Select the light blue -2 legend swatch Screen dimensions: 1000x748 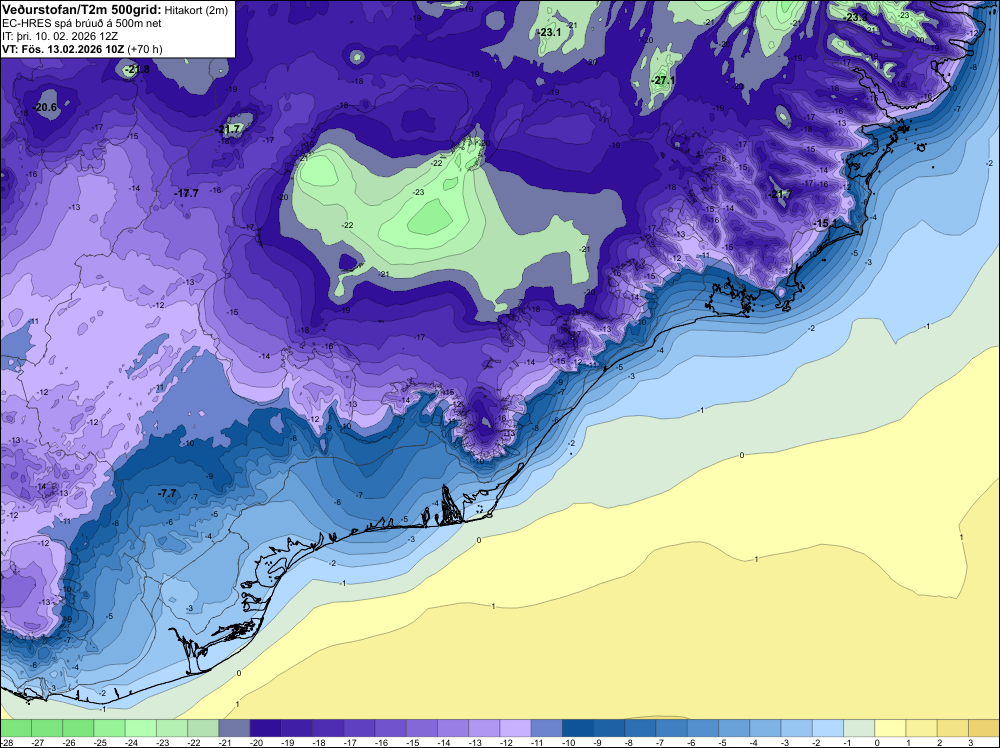pyautogui.click(x=828, y=728)
